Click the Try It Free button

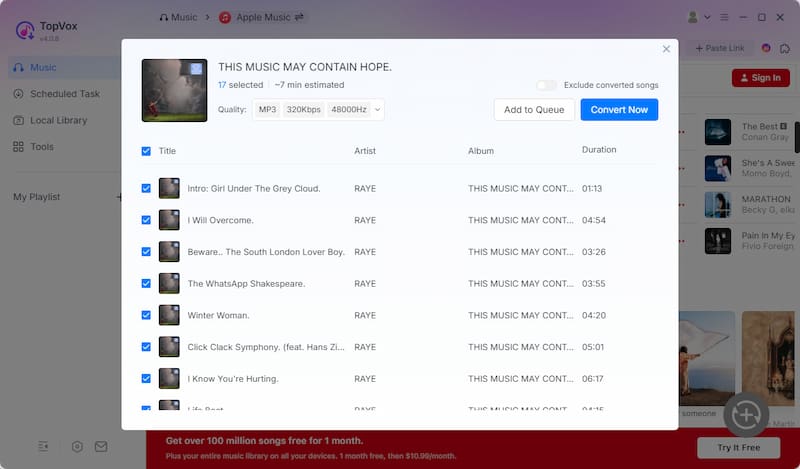click(738, 448)
